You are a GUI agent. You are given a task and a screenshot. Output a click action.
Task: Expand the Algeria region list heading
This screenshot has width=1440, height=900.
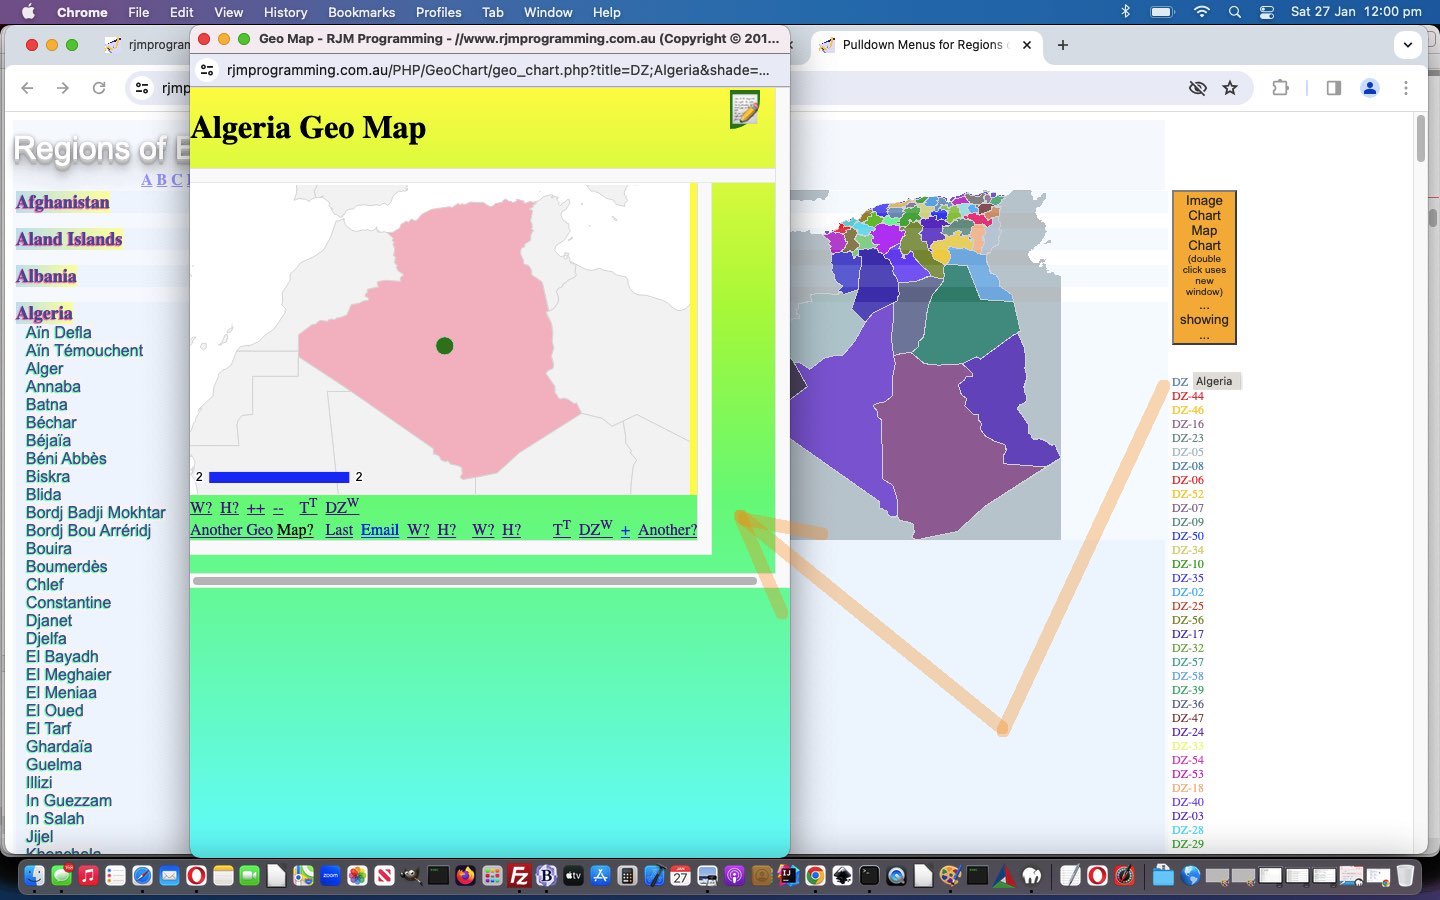tap(44, 313)
